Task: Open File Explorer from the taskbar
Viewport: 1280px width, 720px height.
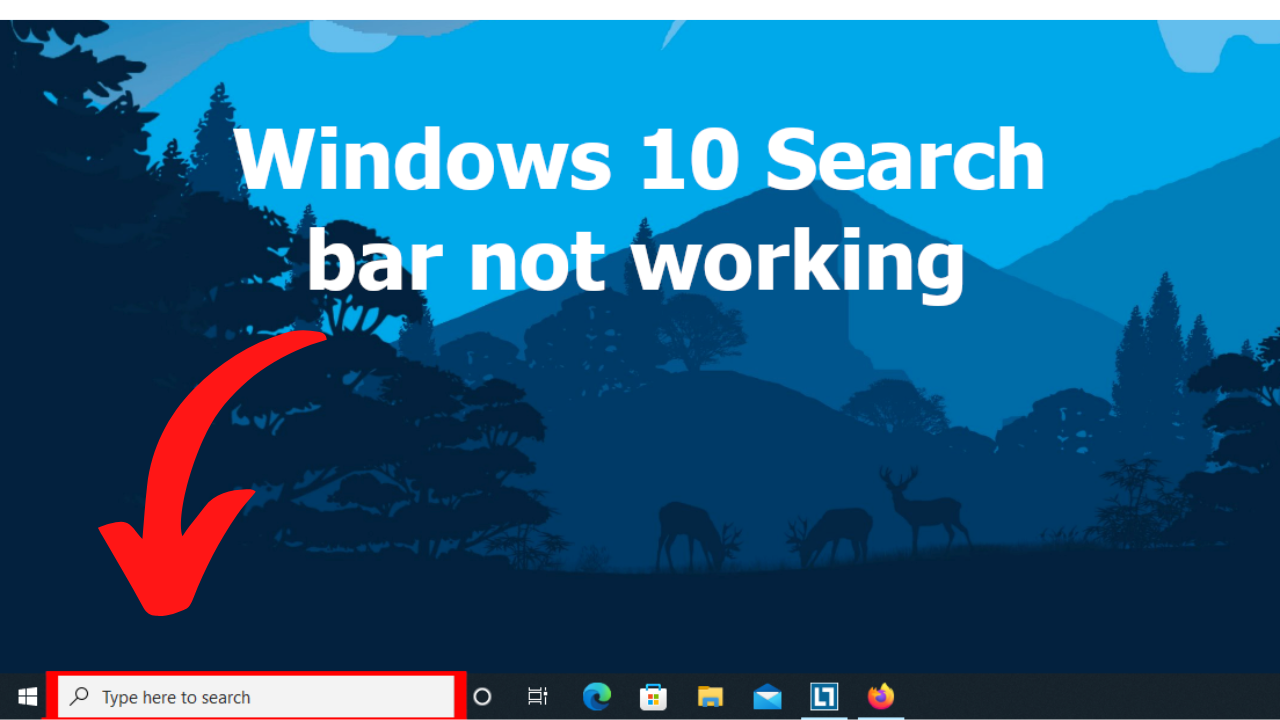Action: tap(710, 697)
